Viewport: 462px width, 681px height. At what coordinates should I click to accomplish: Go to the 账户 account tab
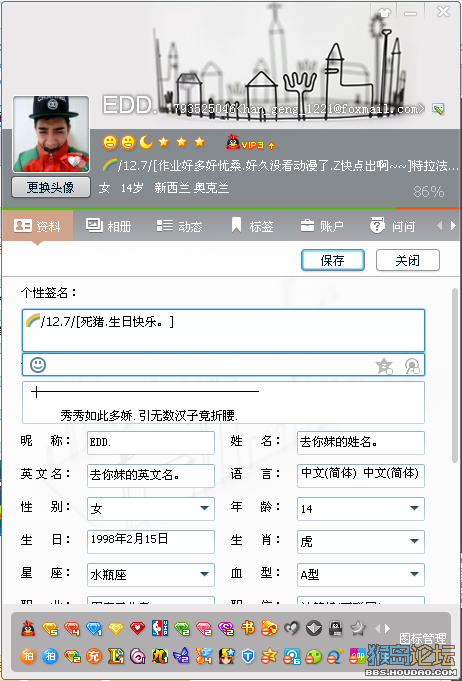[x=322, y=226]
